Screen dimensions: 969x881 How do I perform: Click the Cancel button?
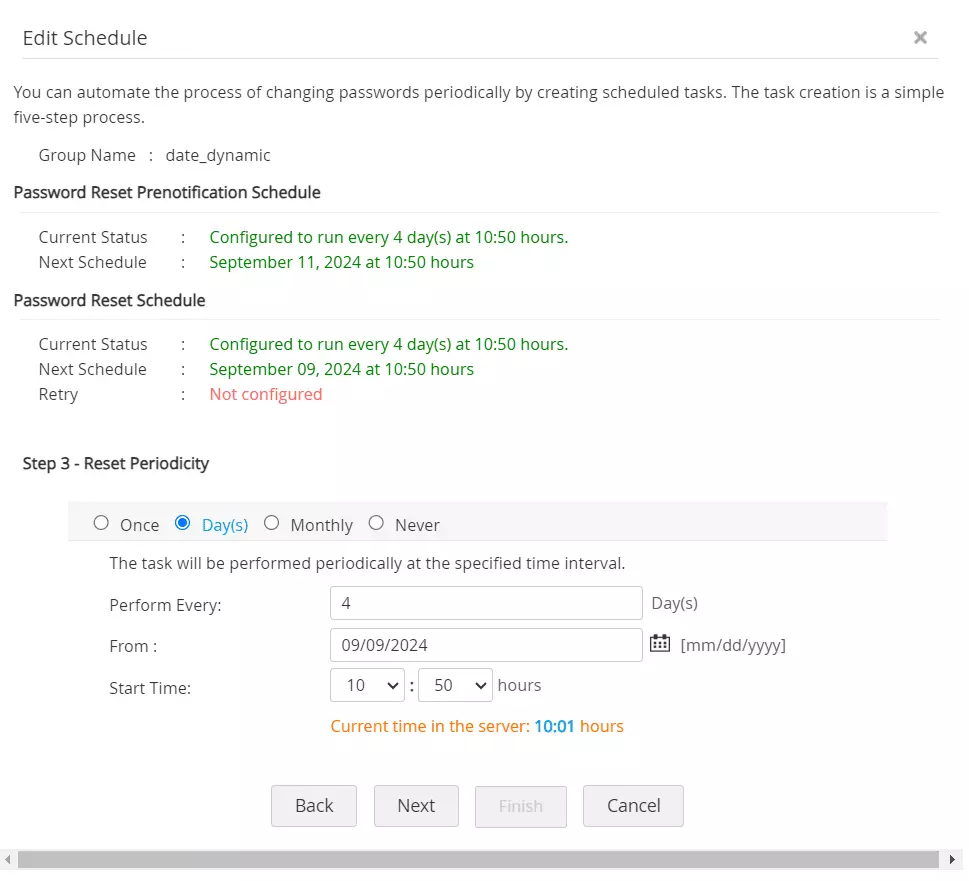(x=632, y=805)
